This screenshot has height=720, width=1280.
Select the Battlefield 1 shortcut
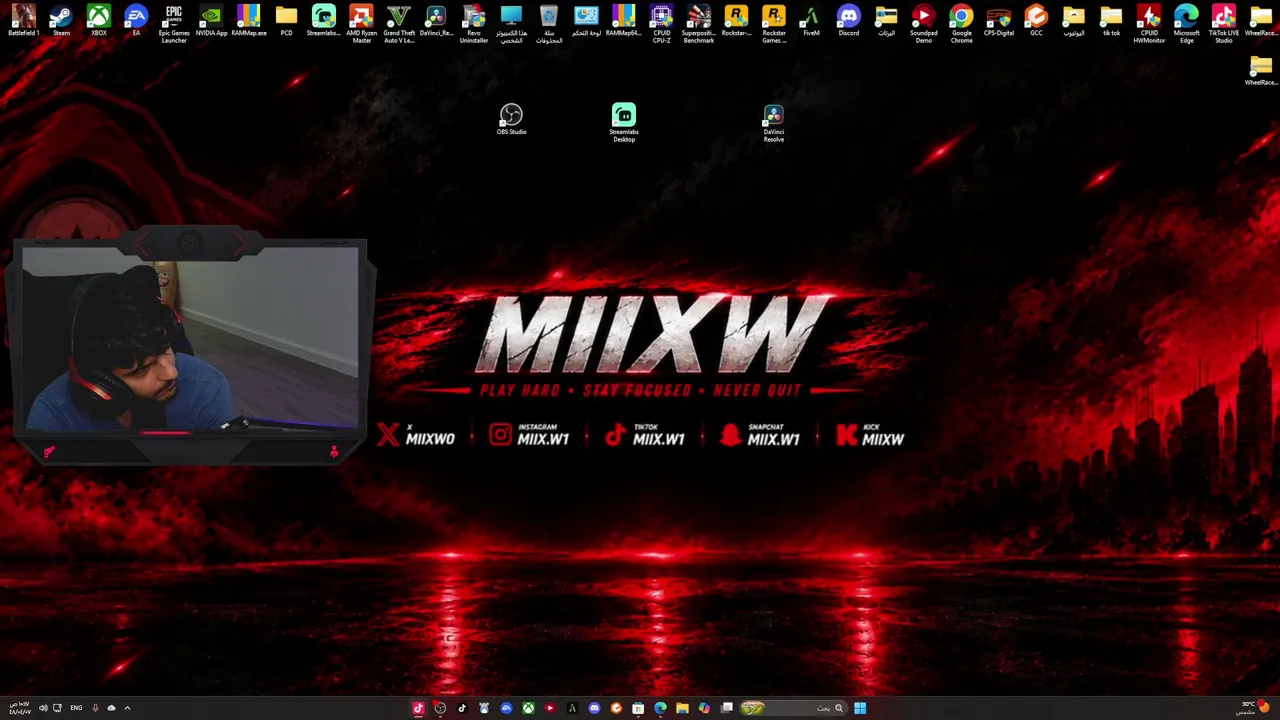(x=24, y=21)
